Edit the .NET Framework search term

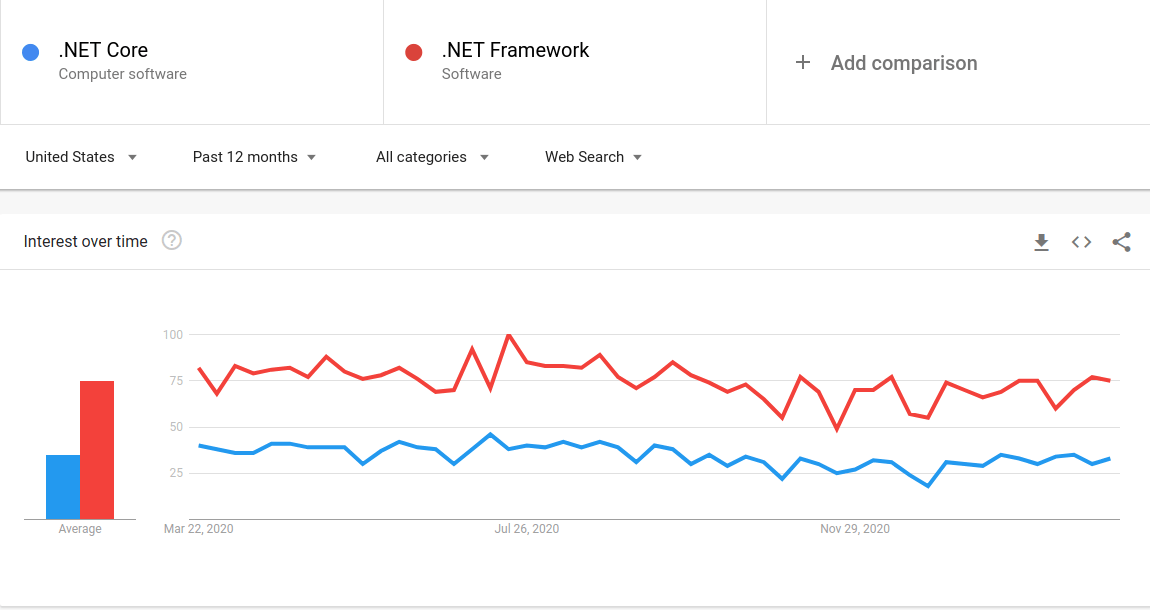point(515,51)
